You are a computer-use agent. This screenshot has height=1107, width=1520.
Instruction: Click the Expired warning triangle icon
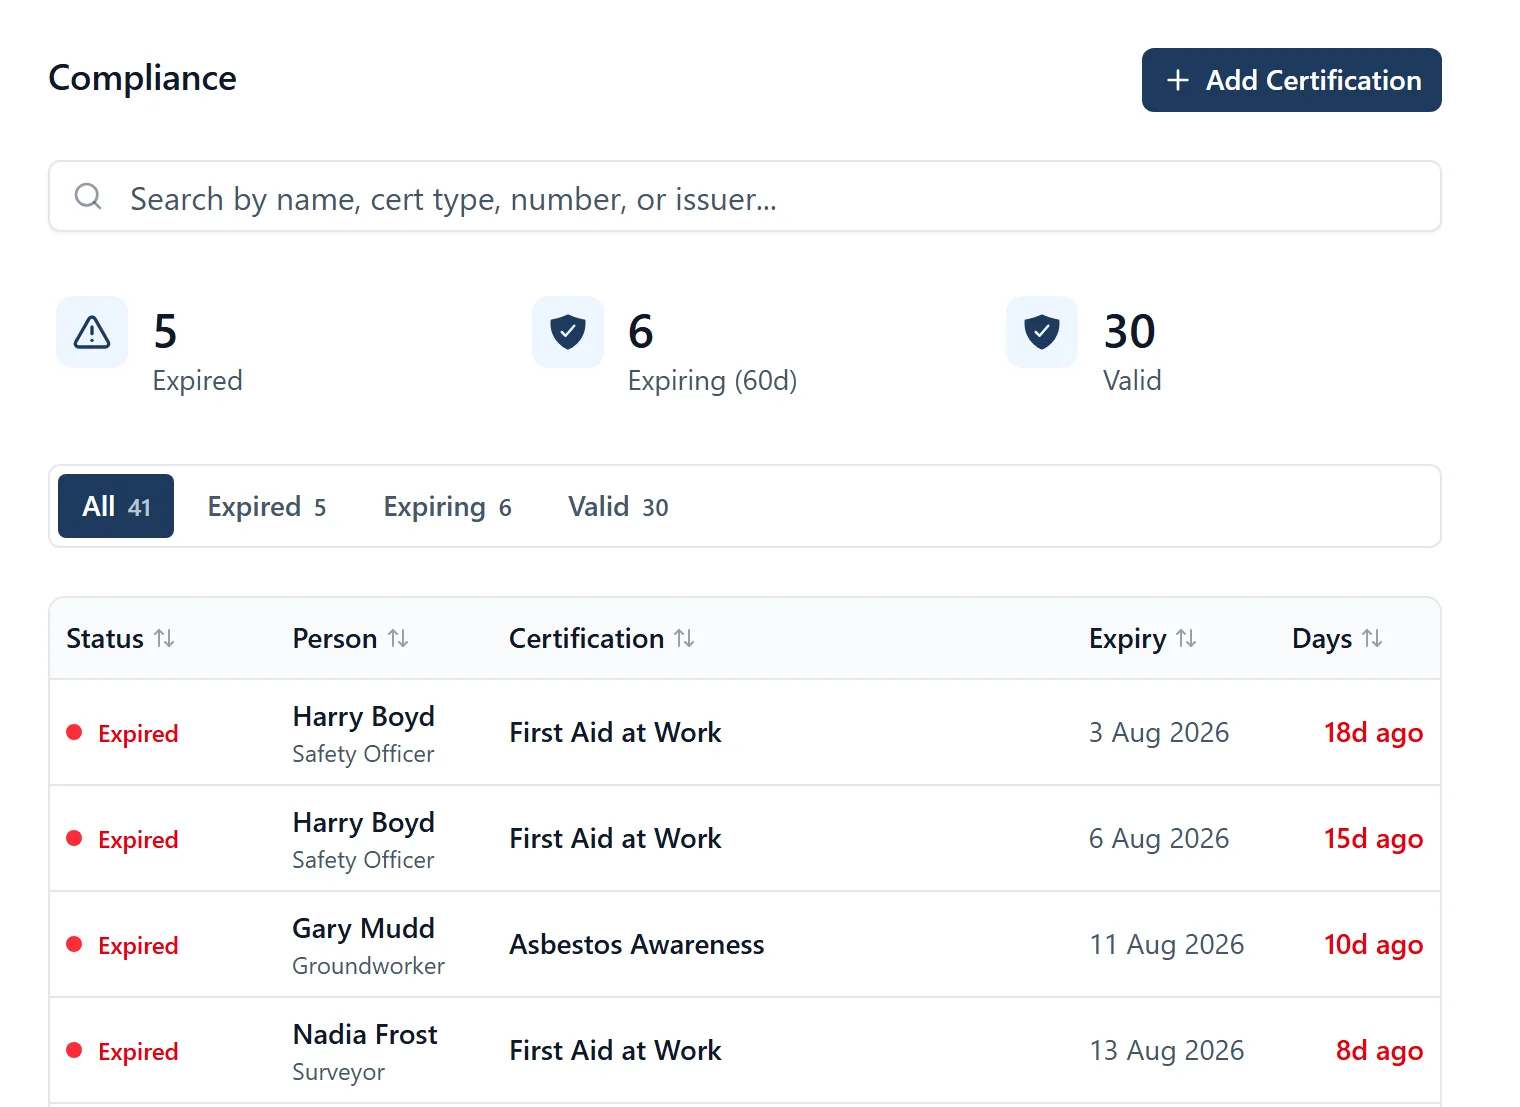[x=92, y=332]
